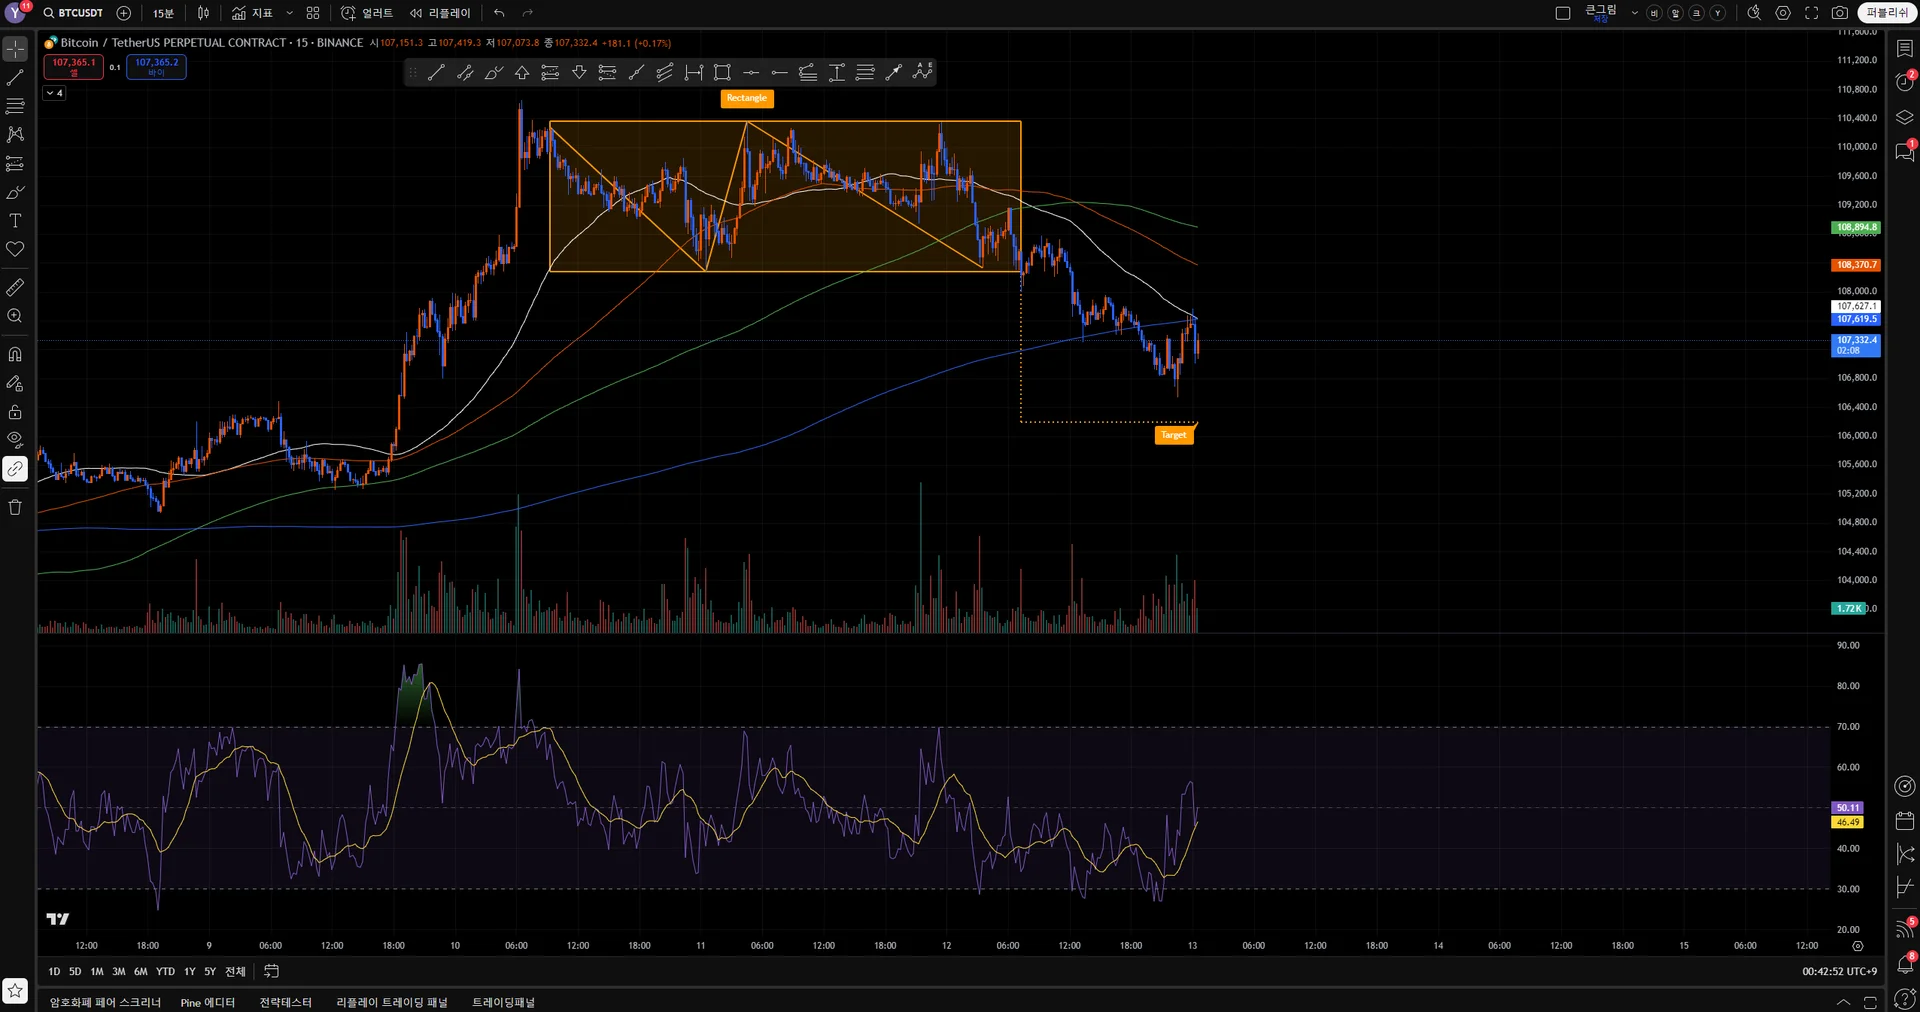1920x1012 pixels.
Task: Select the zigzag pattern icon in drawing toolbar
Action: [923, 72]
